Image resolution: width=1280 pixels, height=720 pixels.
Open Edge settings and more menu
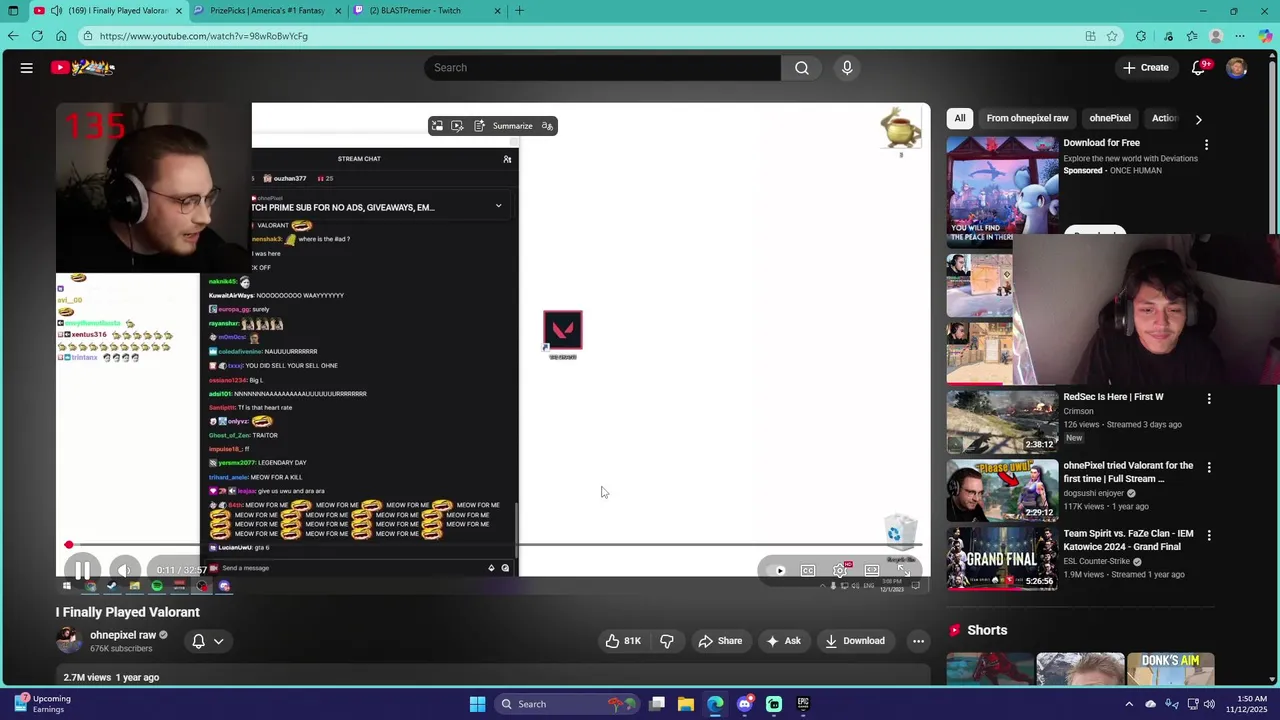click(1240, 36)
